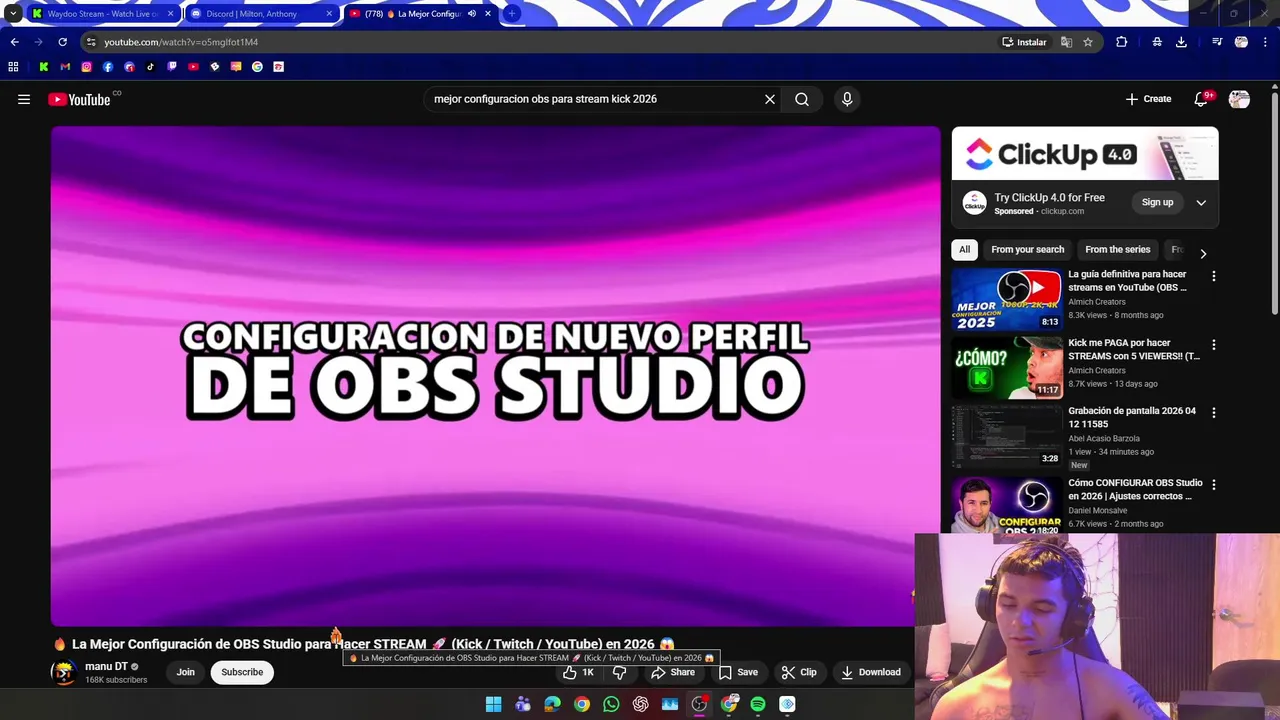The height and width of the screenshot is (720, 1280).
Task: Start voice search with the microphone
Action: pyautogui.click(x=847, y=99)
